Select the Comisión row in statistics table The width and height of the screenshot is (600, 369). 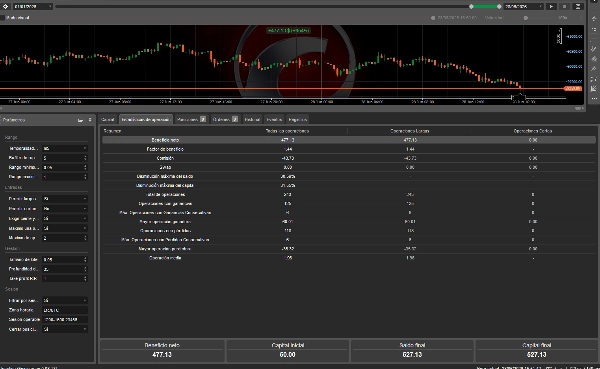pos(349,158)
